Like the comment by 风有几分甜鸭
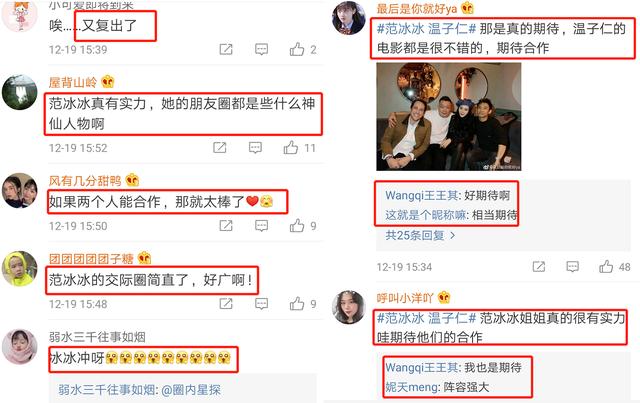 tap(297, 225)
